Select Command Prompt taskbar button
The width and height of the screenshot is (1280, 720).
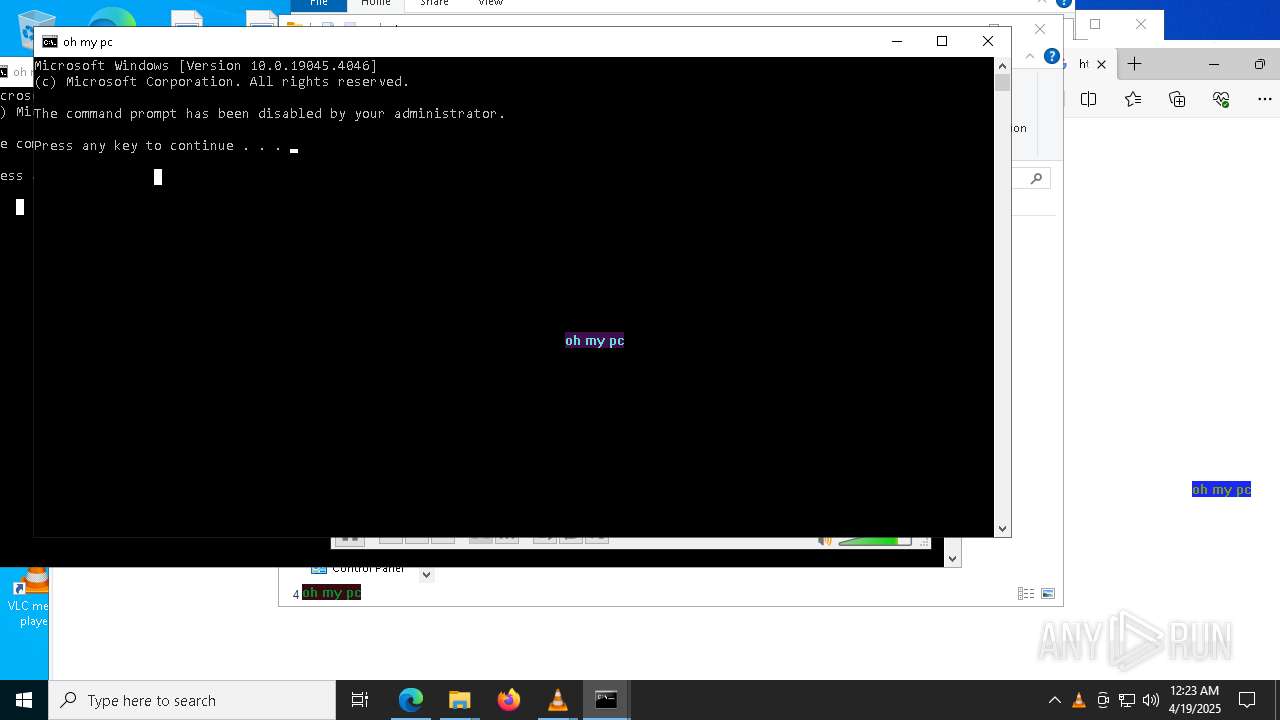(606, 700)
